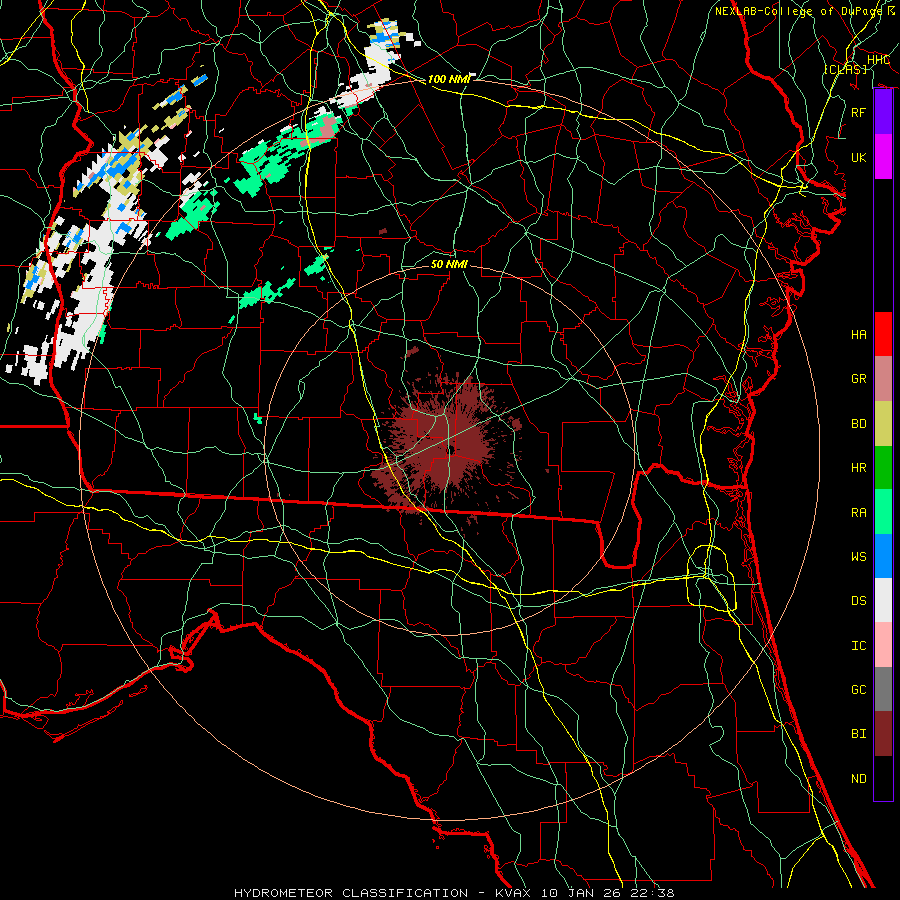Click the HA red legend swatch
The image size is (900, 900).
883,334
